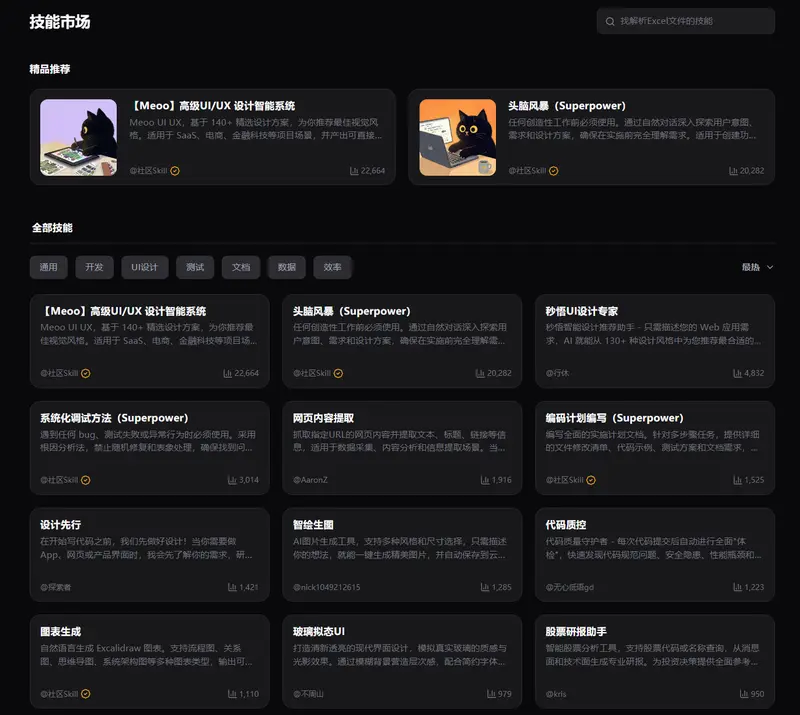Click chart icon beside 4,832
The height and width of the screenshot is (715, 800).
[737, 374]
